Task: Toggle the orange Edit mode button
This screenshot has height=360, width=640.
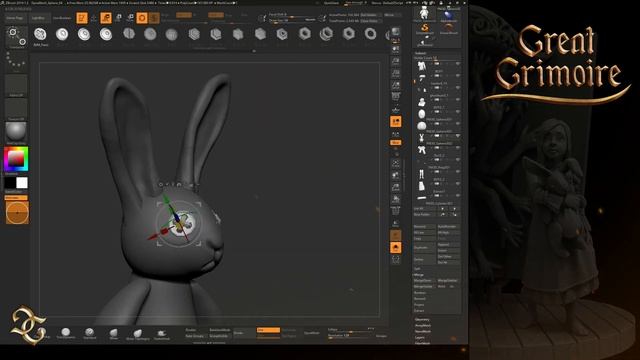Action: click(82, 18)
